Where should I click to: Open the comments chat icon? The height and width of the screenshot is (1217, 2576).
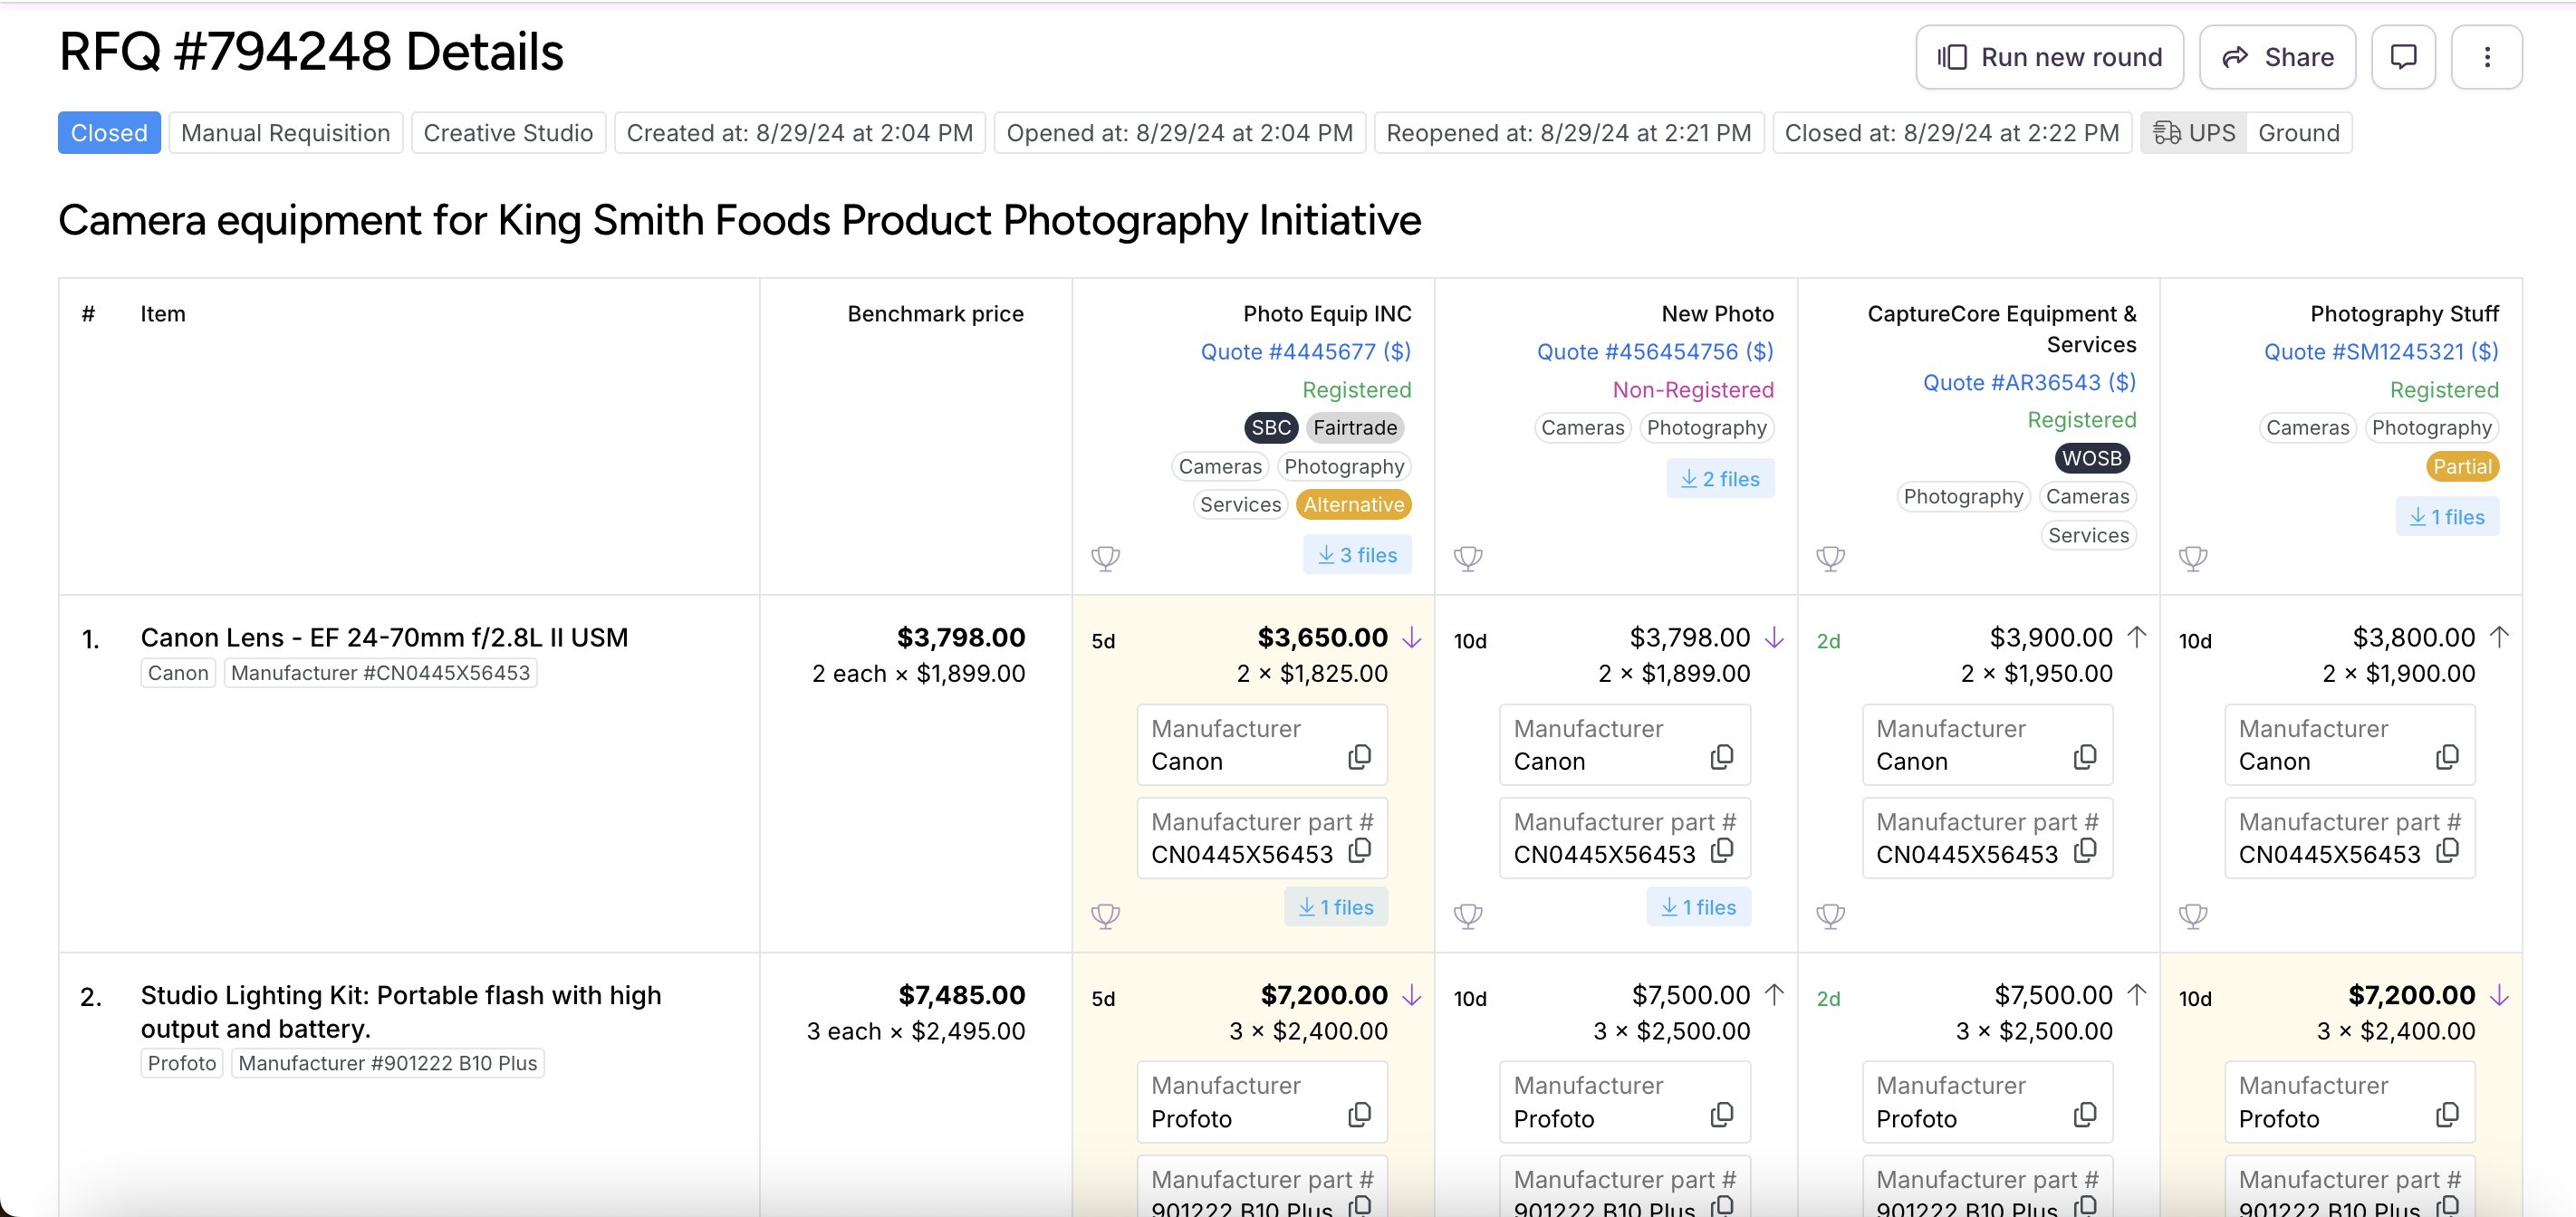click(x=2403, y=57)
